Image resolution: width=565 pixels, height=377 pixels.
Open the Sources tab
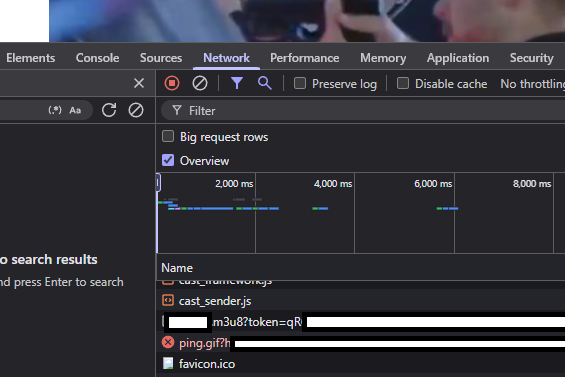coord(161,58)
